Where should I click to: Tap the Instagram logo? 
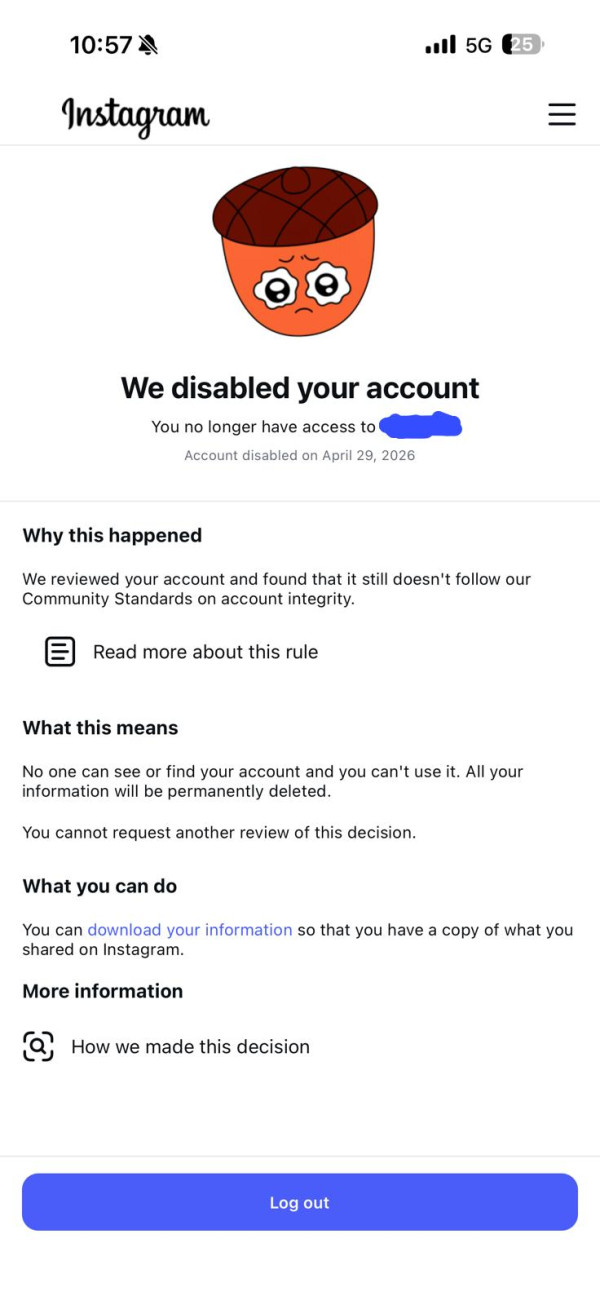(x=135, y=116)
